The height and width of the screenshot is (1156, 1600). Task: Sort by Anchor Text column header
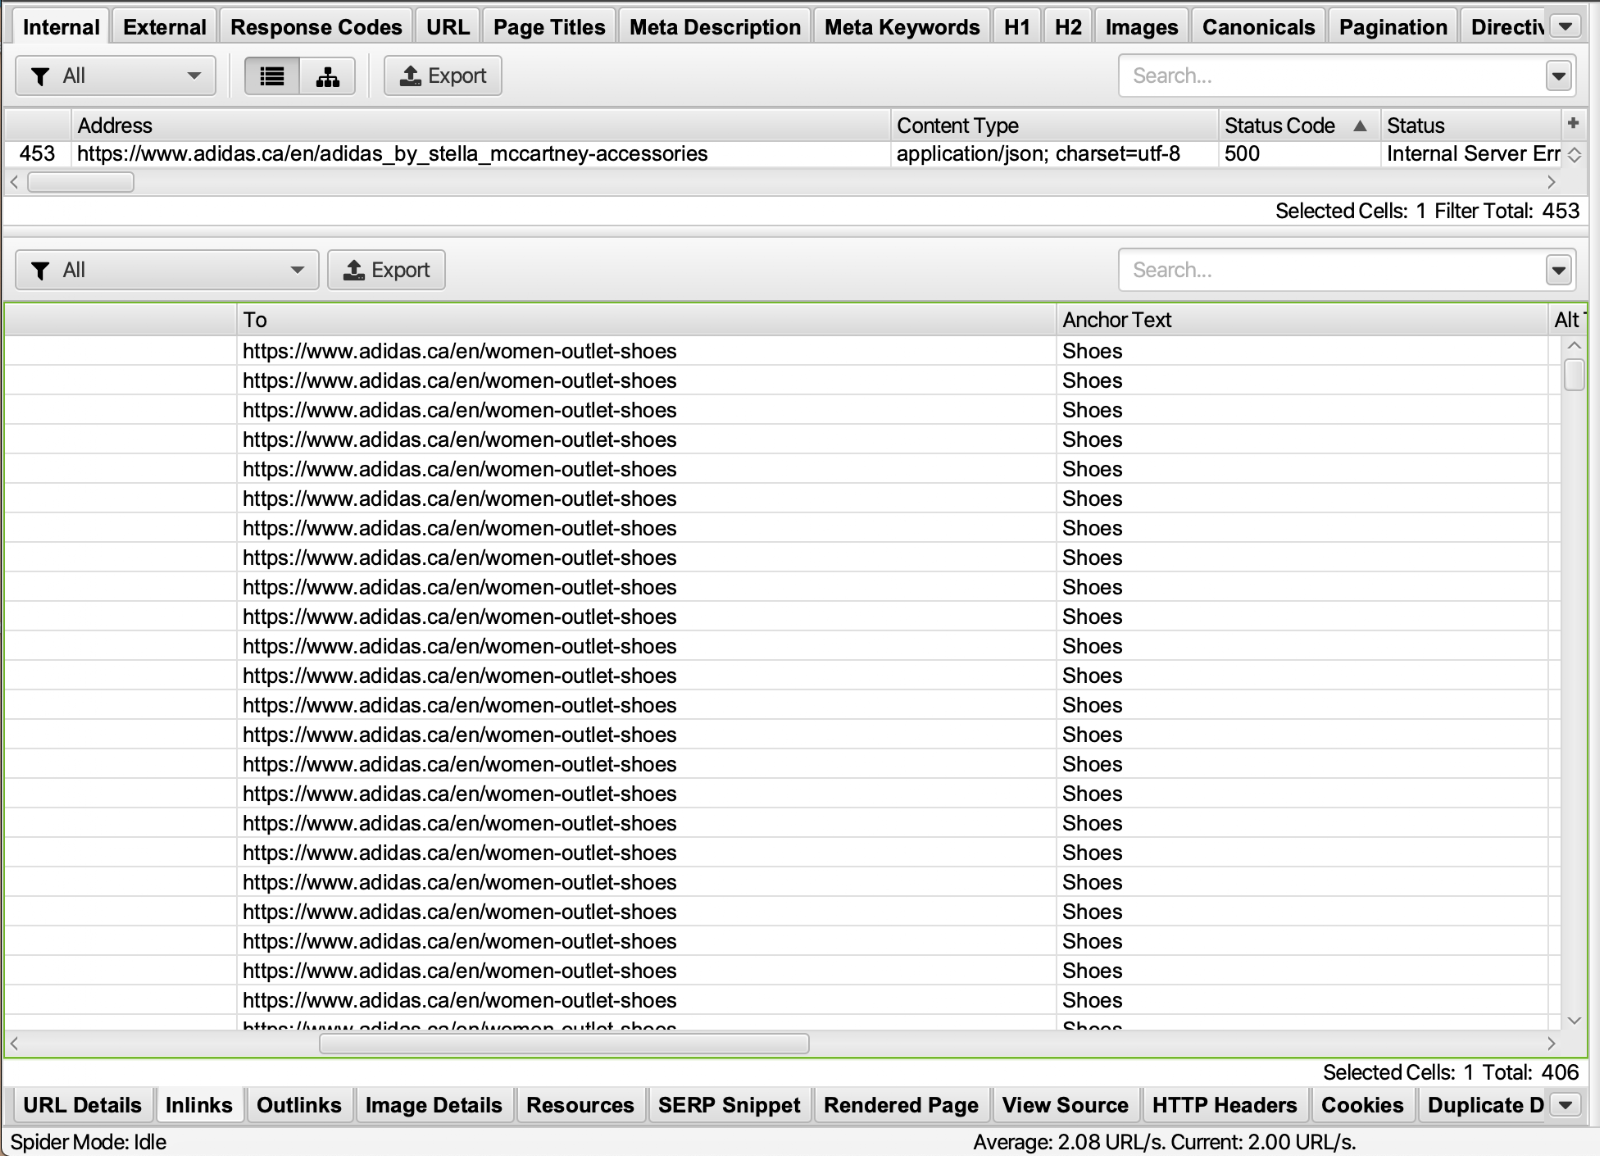1302,320
